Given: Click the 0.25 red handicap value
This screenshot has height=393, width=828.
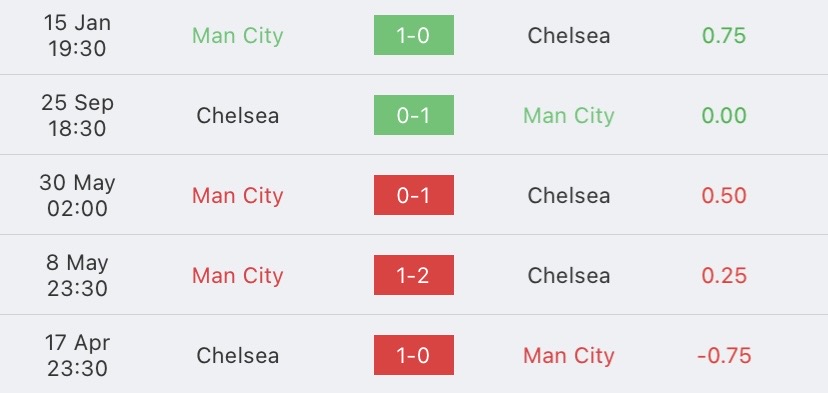Looking at the screenshot, I should coord(724,275).
